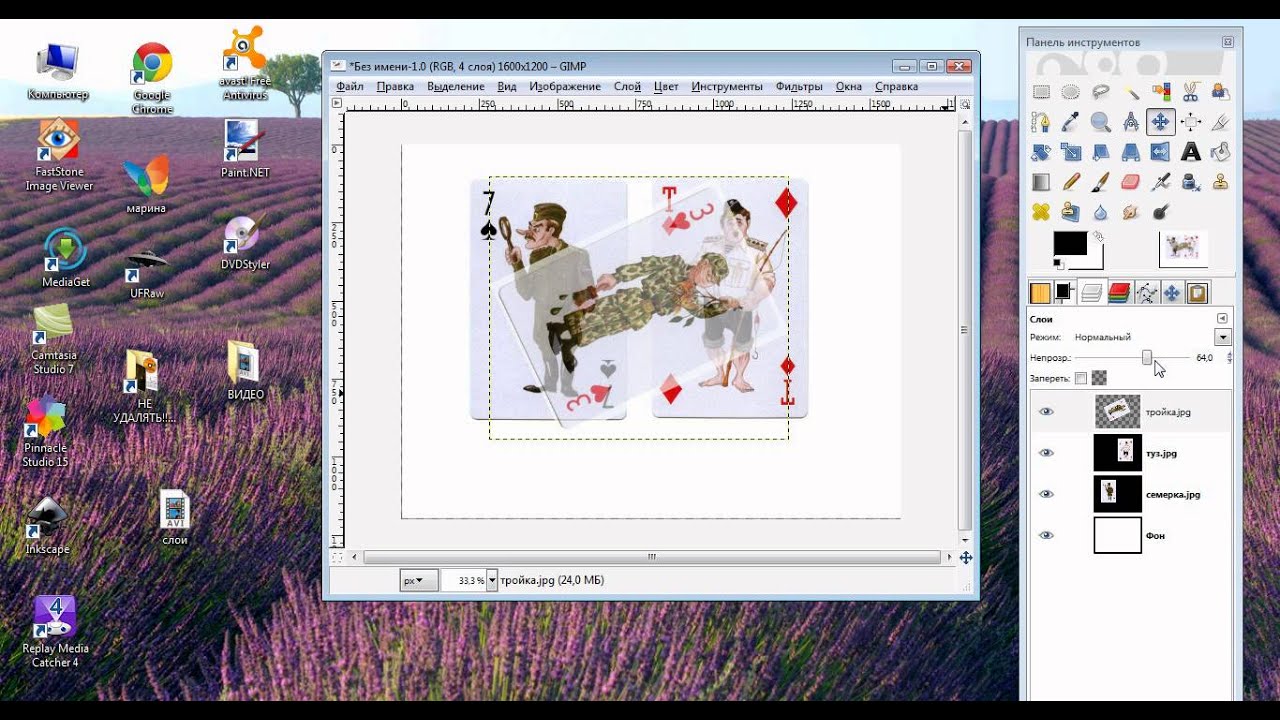Select the Crop knife tool
The width and height of the screenshot is (1280, 720).
(1220, 122)
